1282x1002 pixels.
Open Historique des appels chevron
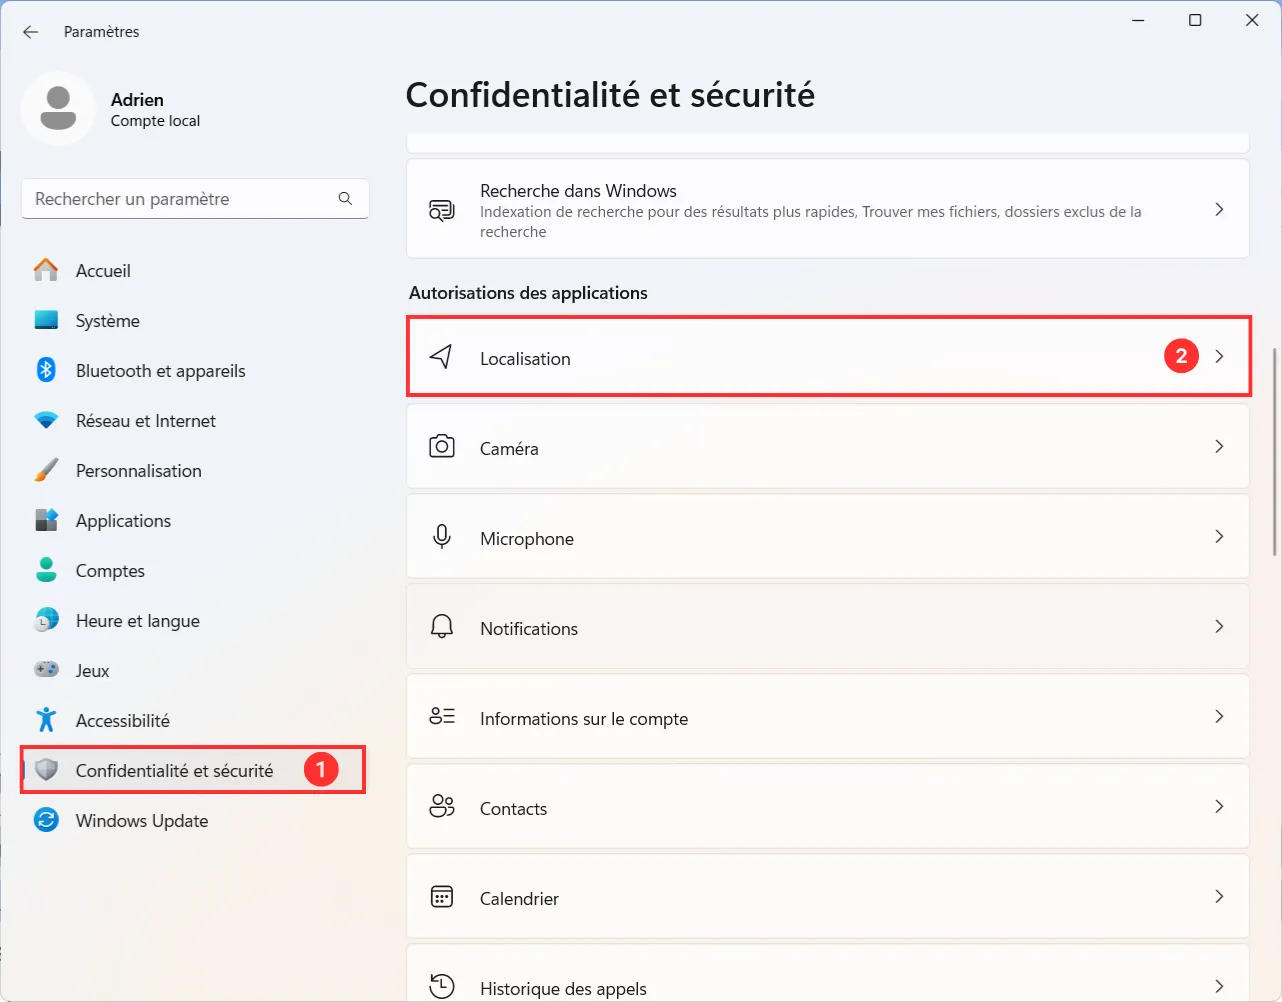pos(1219,986)
